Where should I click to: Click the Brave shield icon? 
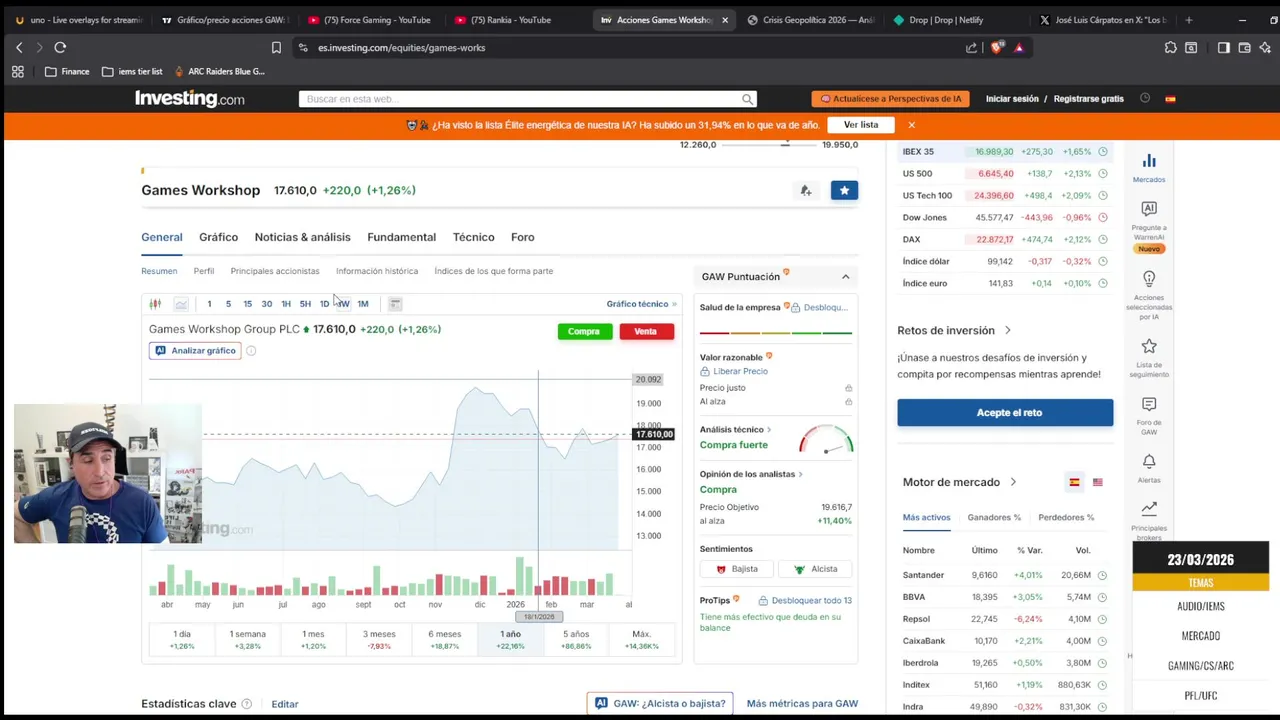pos(996,47)
